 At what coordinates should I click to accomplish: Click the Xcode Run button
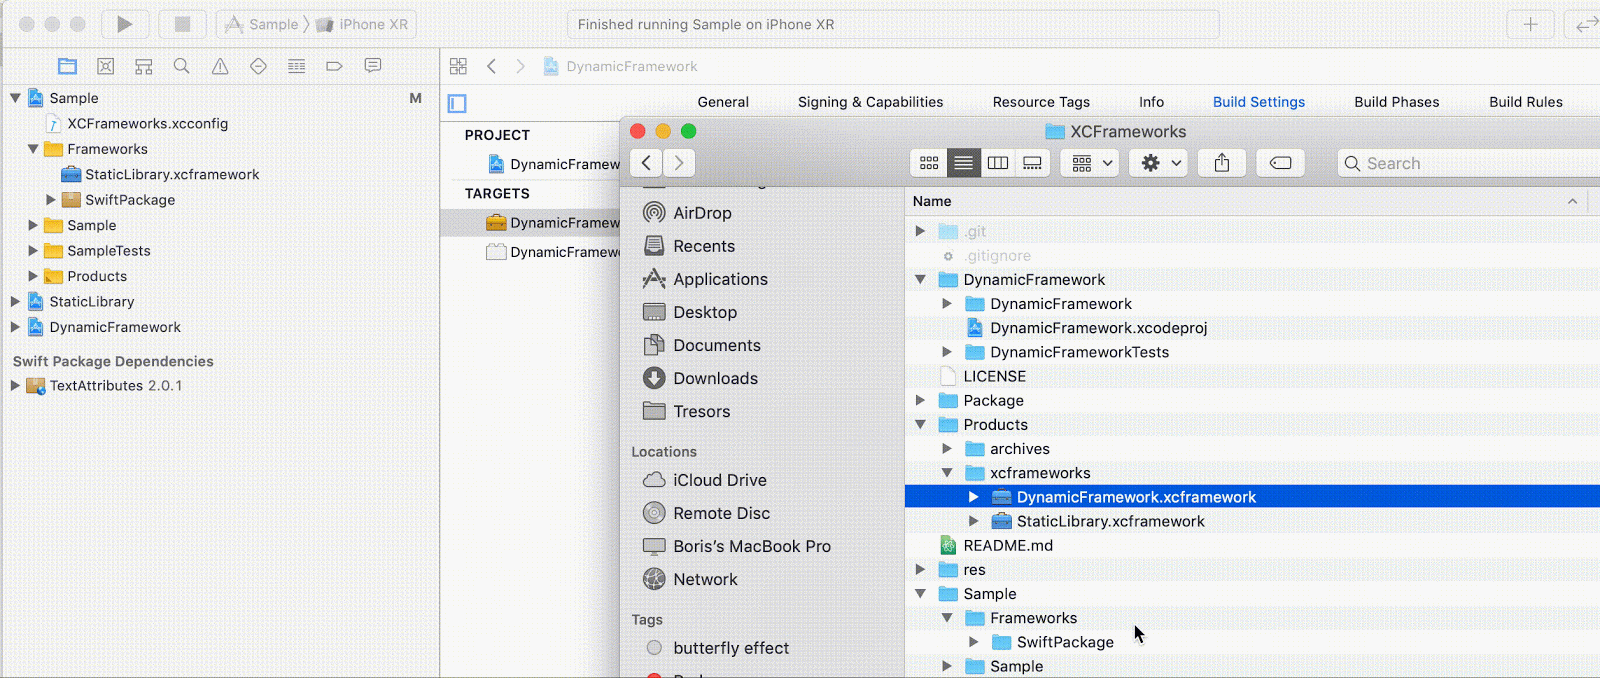pos(124,24)
